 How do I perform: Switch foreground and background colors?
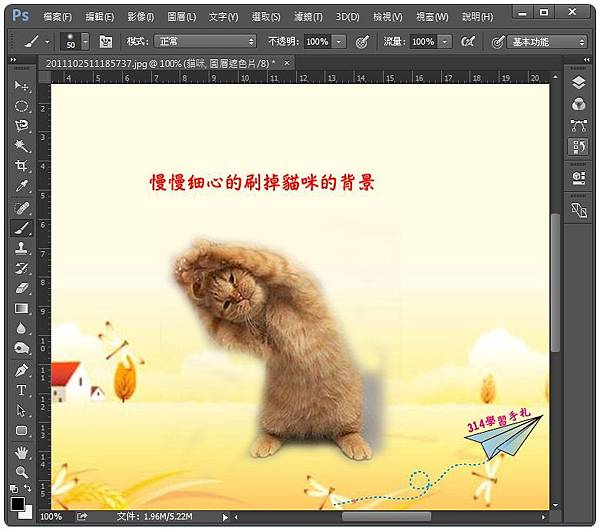coord(28,488)
